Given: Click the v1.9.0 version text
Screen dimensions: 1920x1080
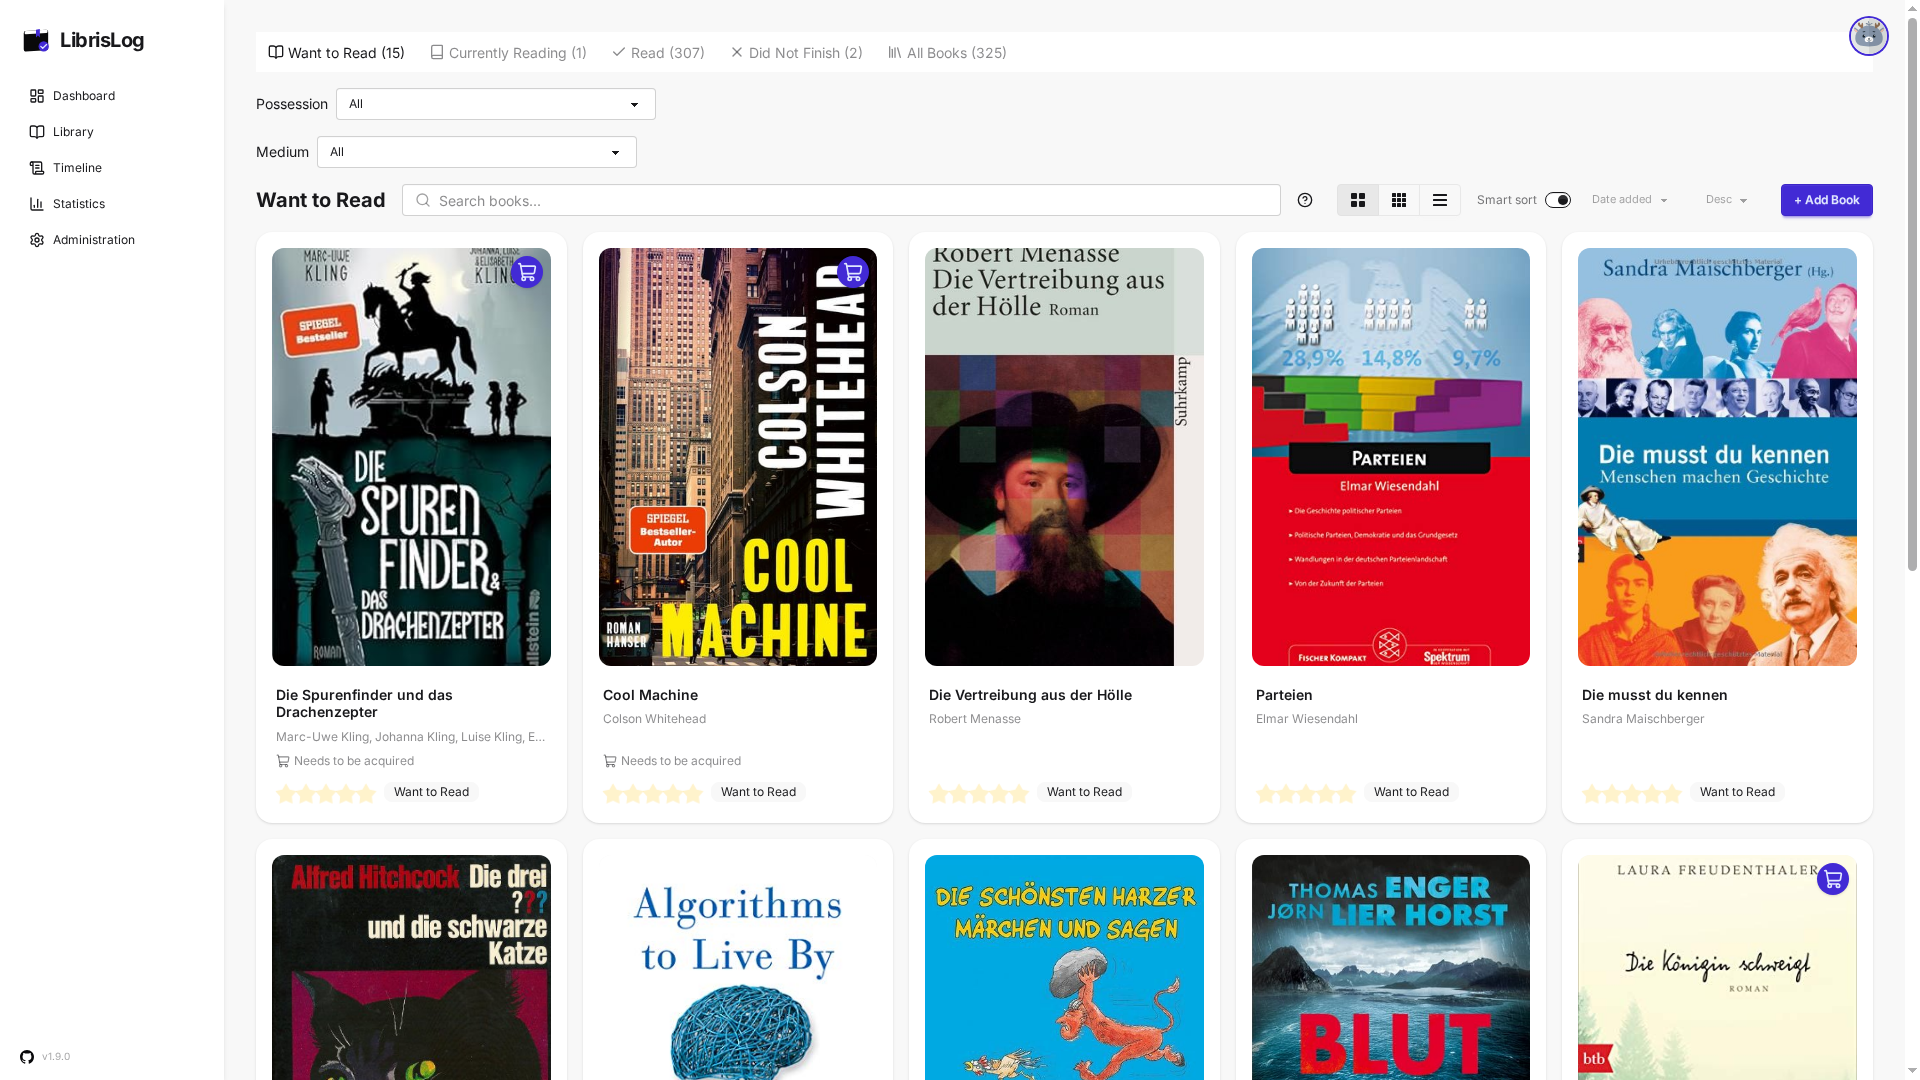Looking at the screenshot, I should point(56,1057).
